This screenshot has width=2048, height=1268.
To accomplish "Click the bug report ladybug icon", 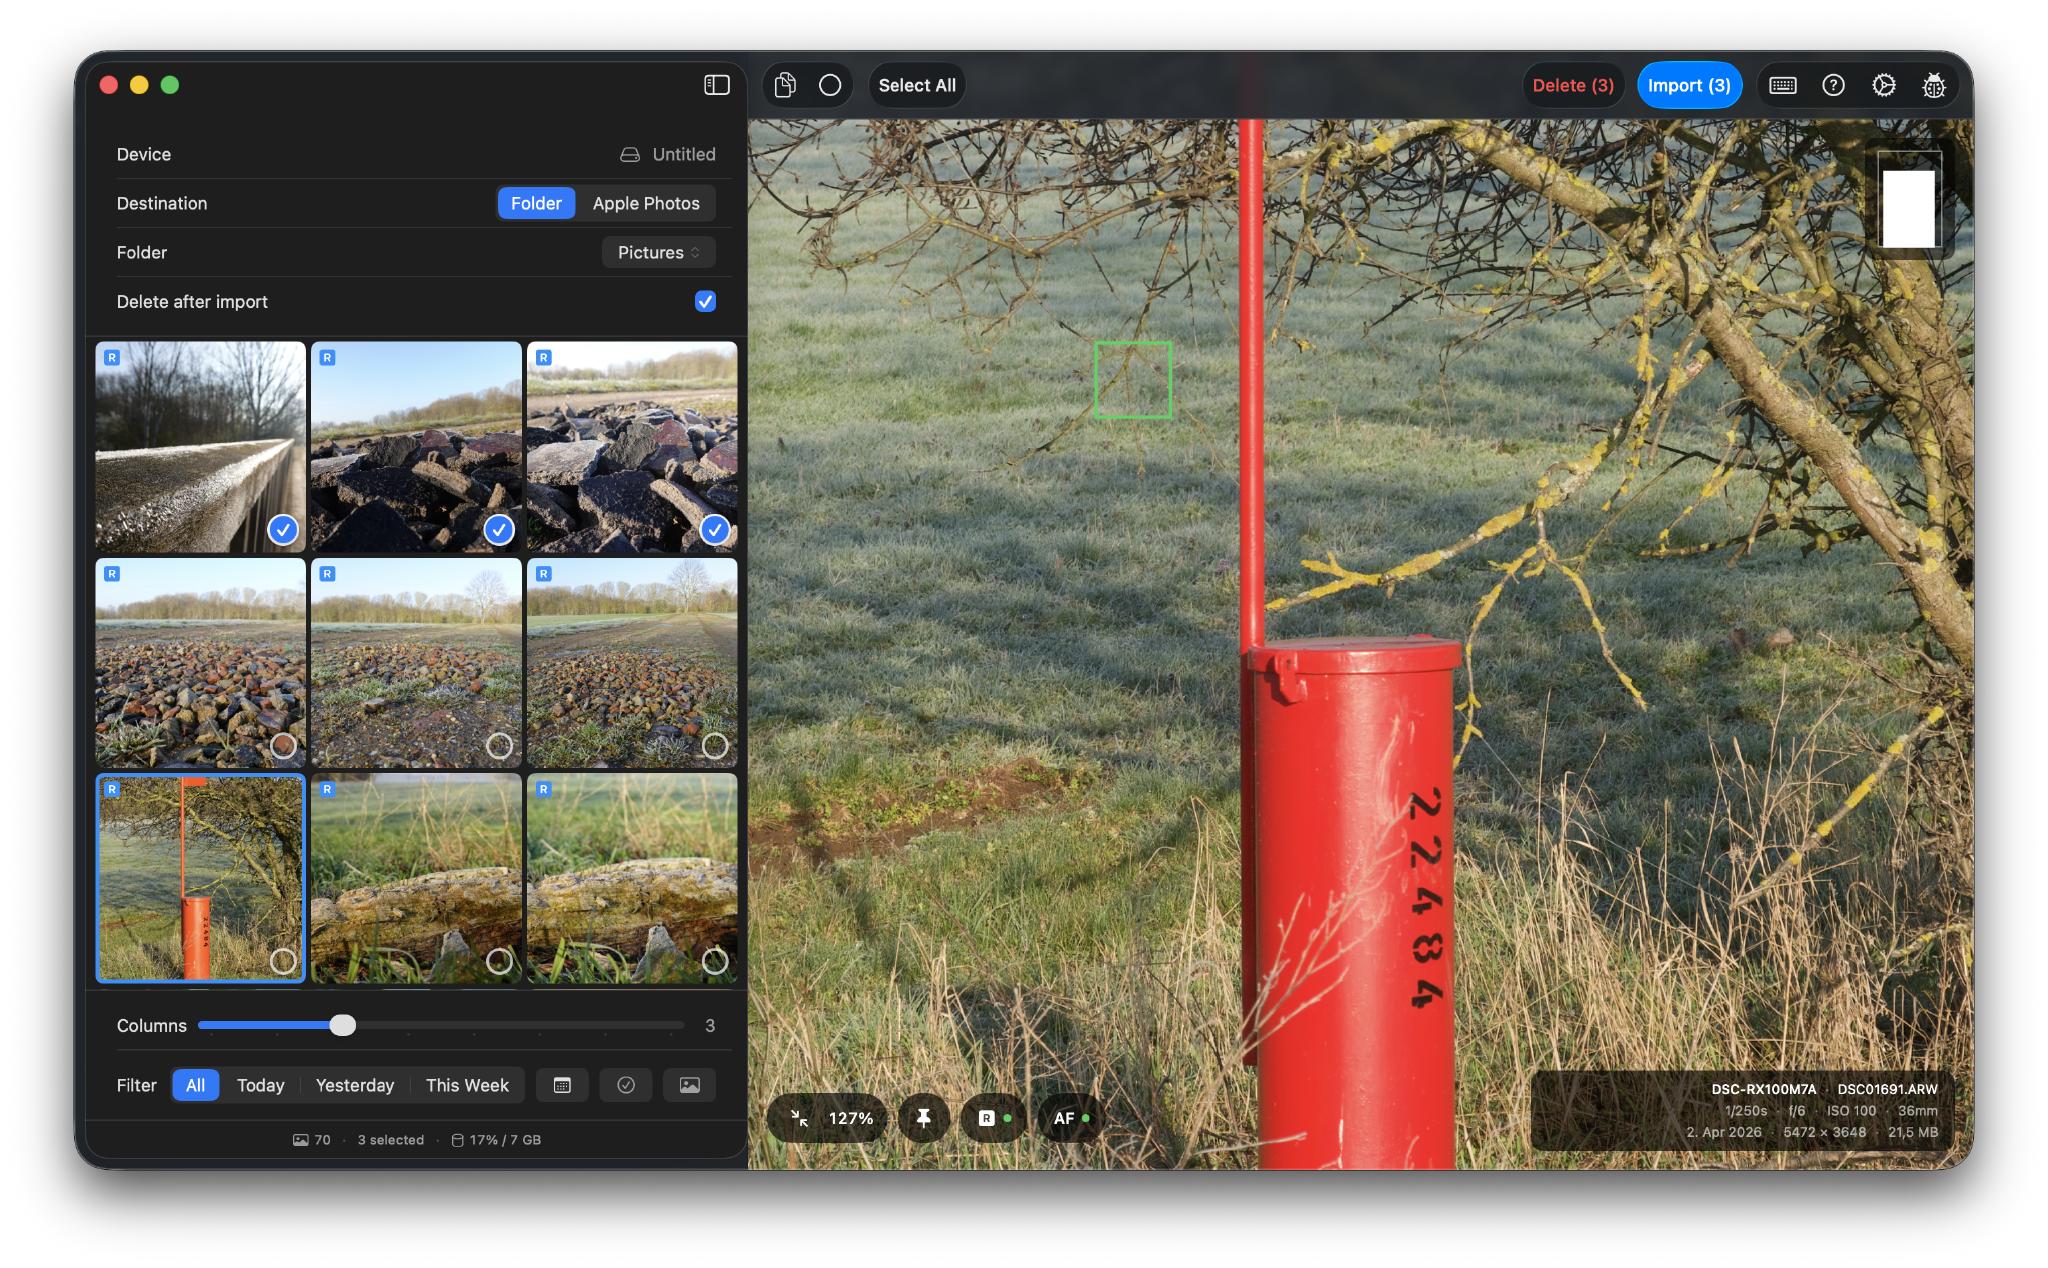I will (x=1934, y=85).
